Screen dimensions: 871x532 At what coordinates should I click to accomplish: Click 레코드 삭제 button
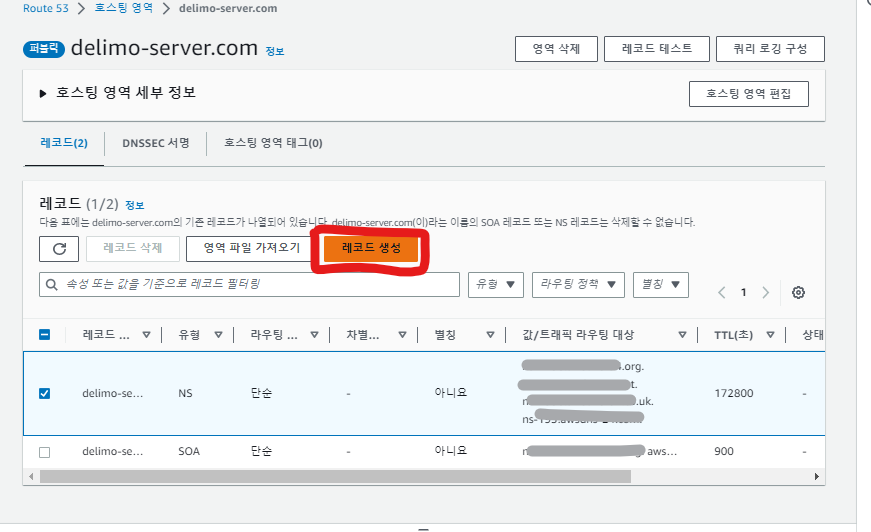(x=133, y=248)
